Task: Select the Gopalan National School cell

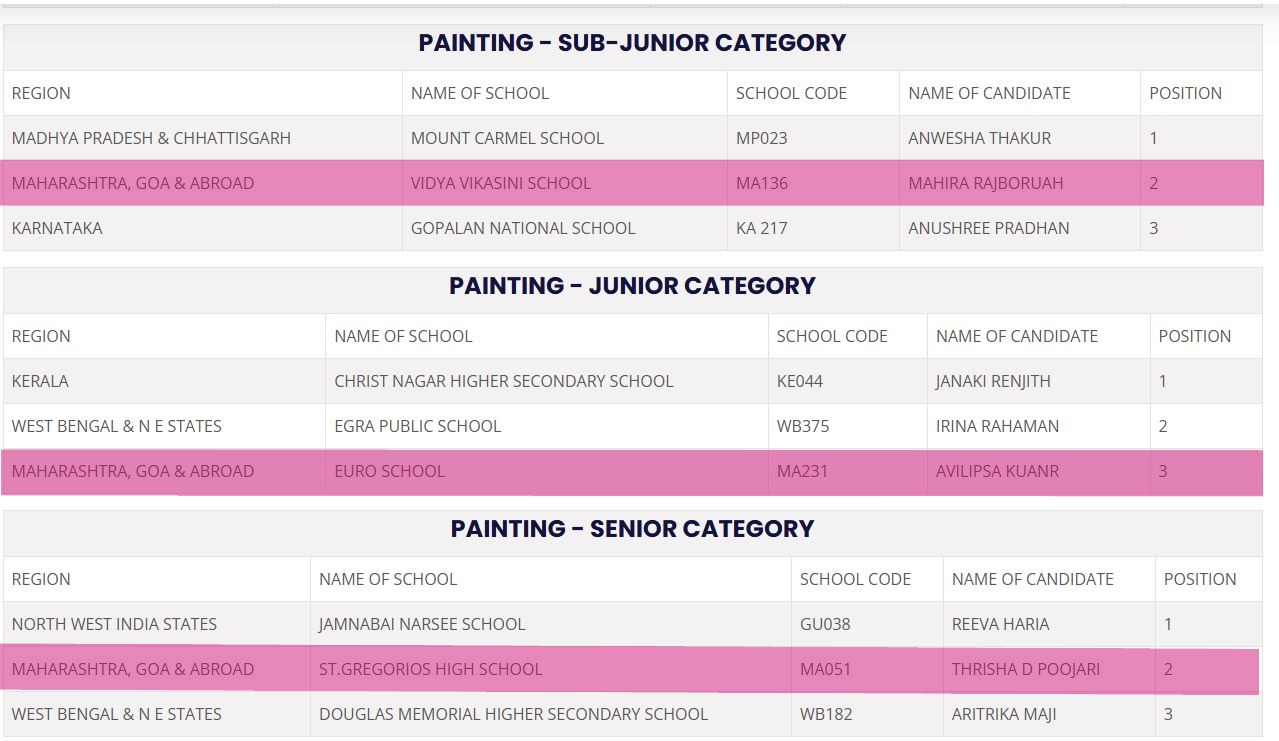Action: (522, 228)
